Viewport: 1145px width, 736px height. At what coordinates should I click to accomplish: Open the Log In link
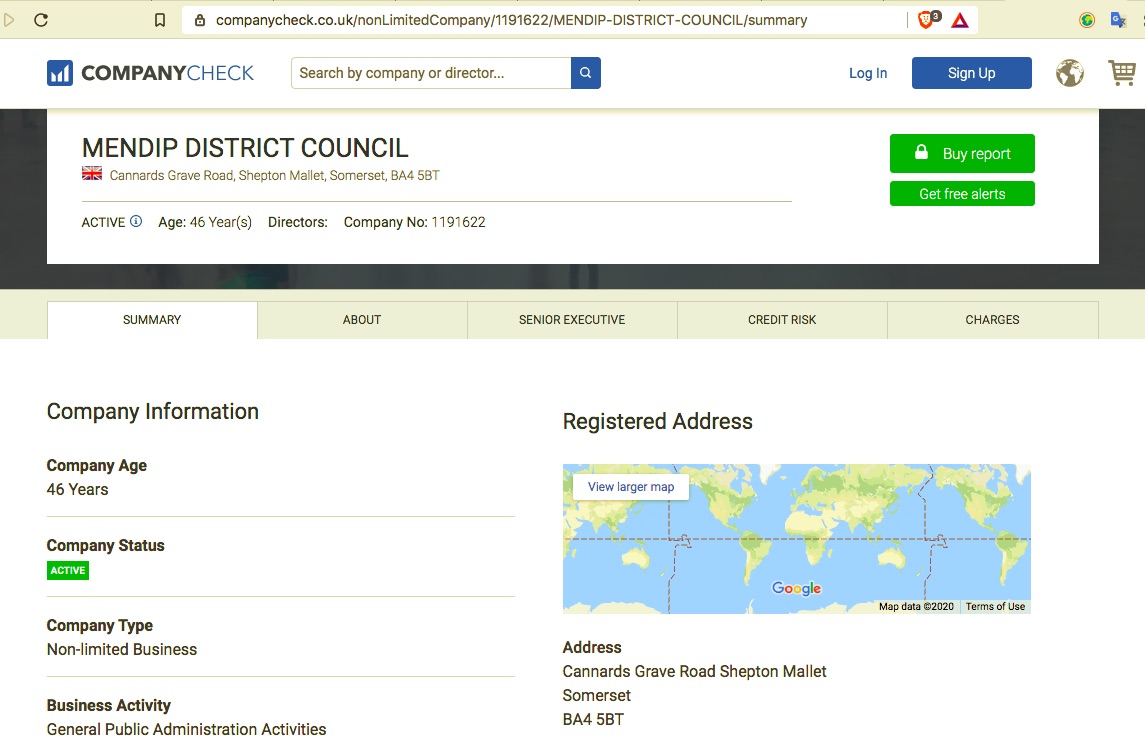pos(868,73)
